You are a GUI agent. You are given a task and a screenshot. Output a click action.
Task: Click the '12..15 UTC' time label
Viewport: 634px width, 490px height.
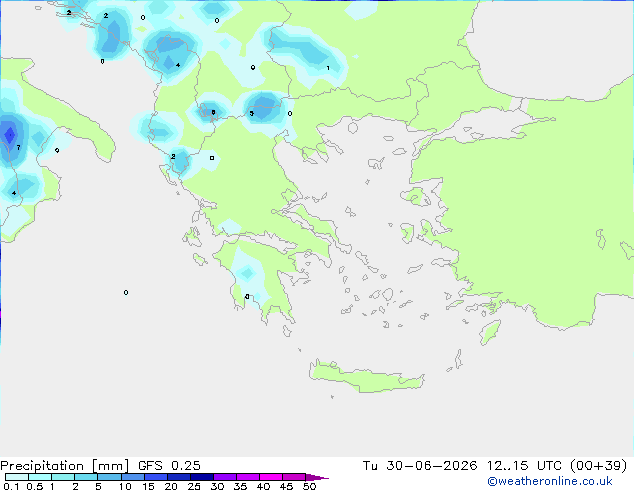[x=524, y=466]
